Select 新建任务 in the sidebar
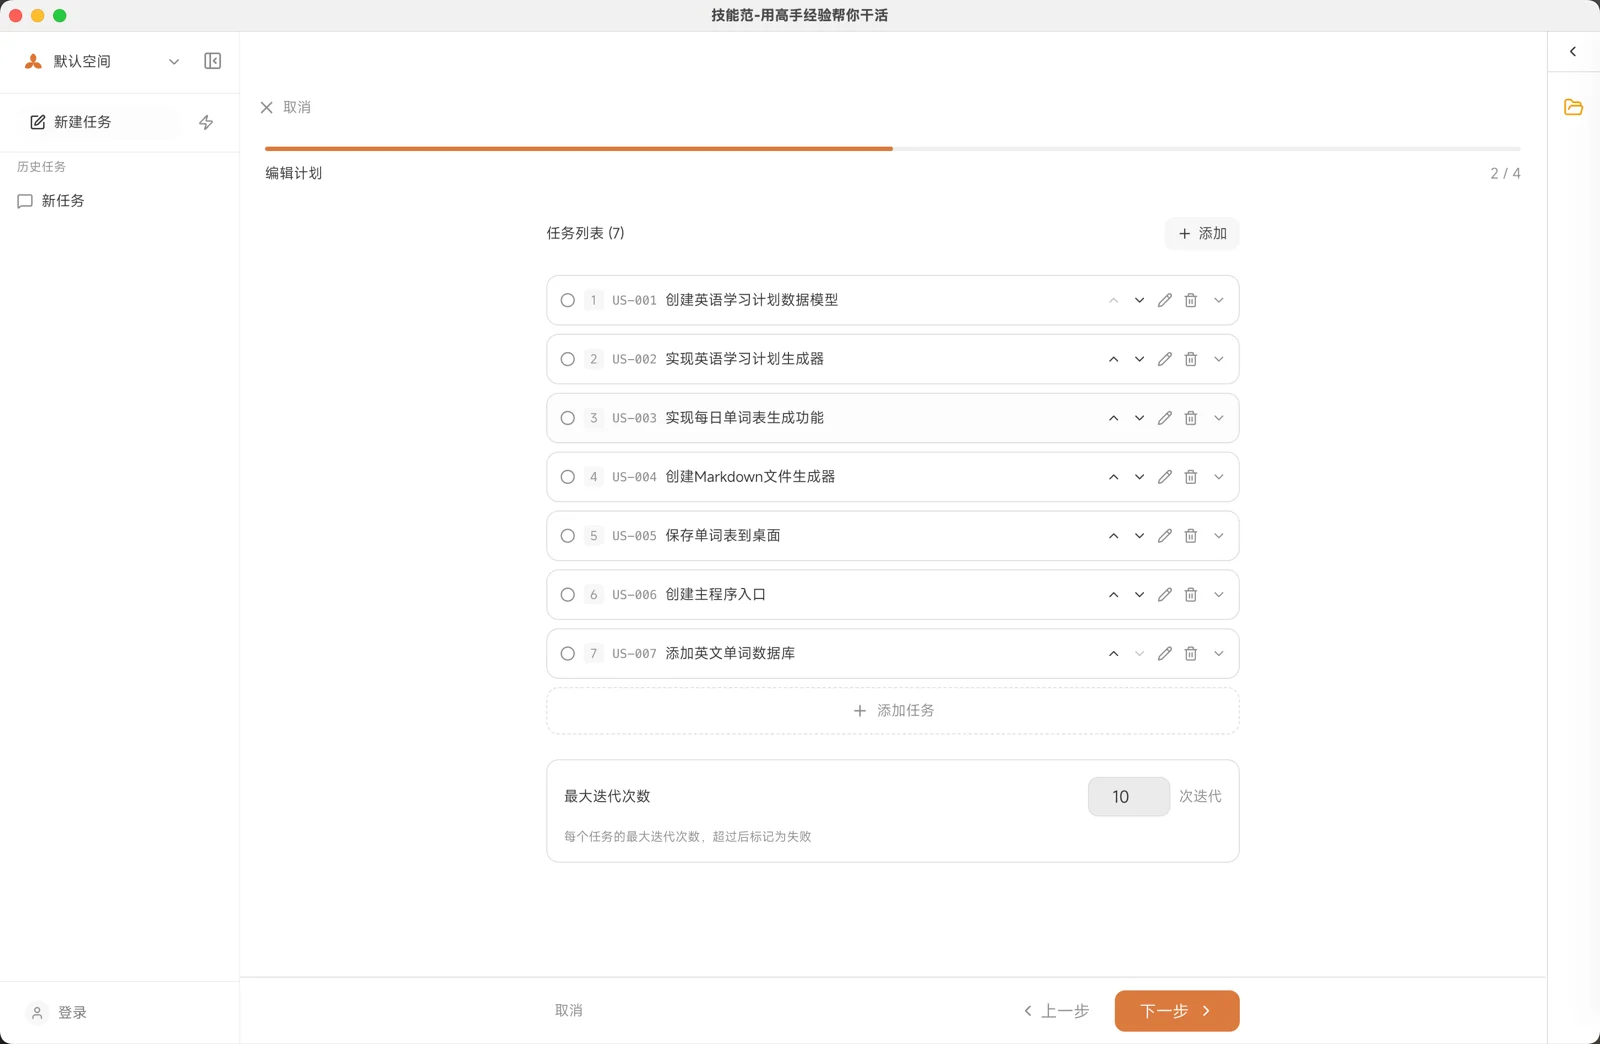 point(83,122)
